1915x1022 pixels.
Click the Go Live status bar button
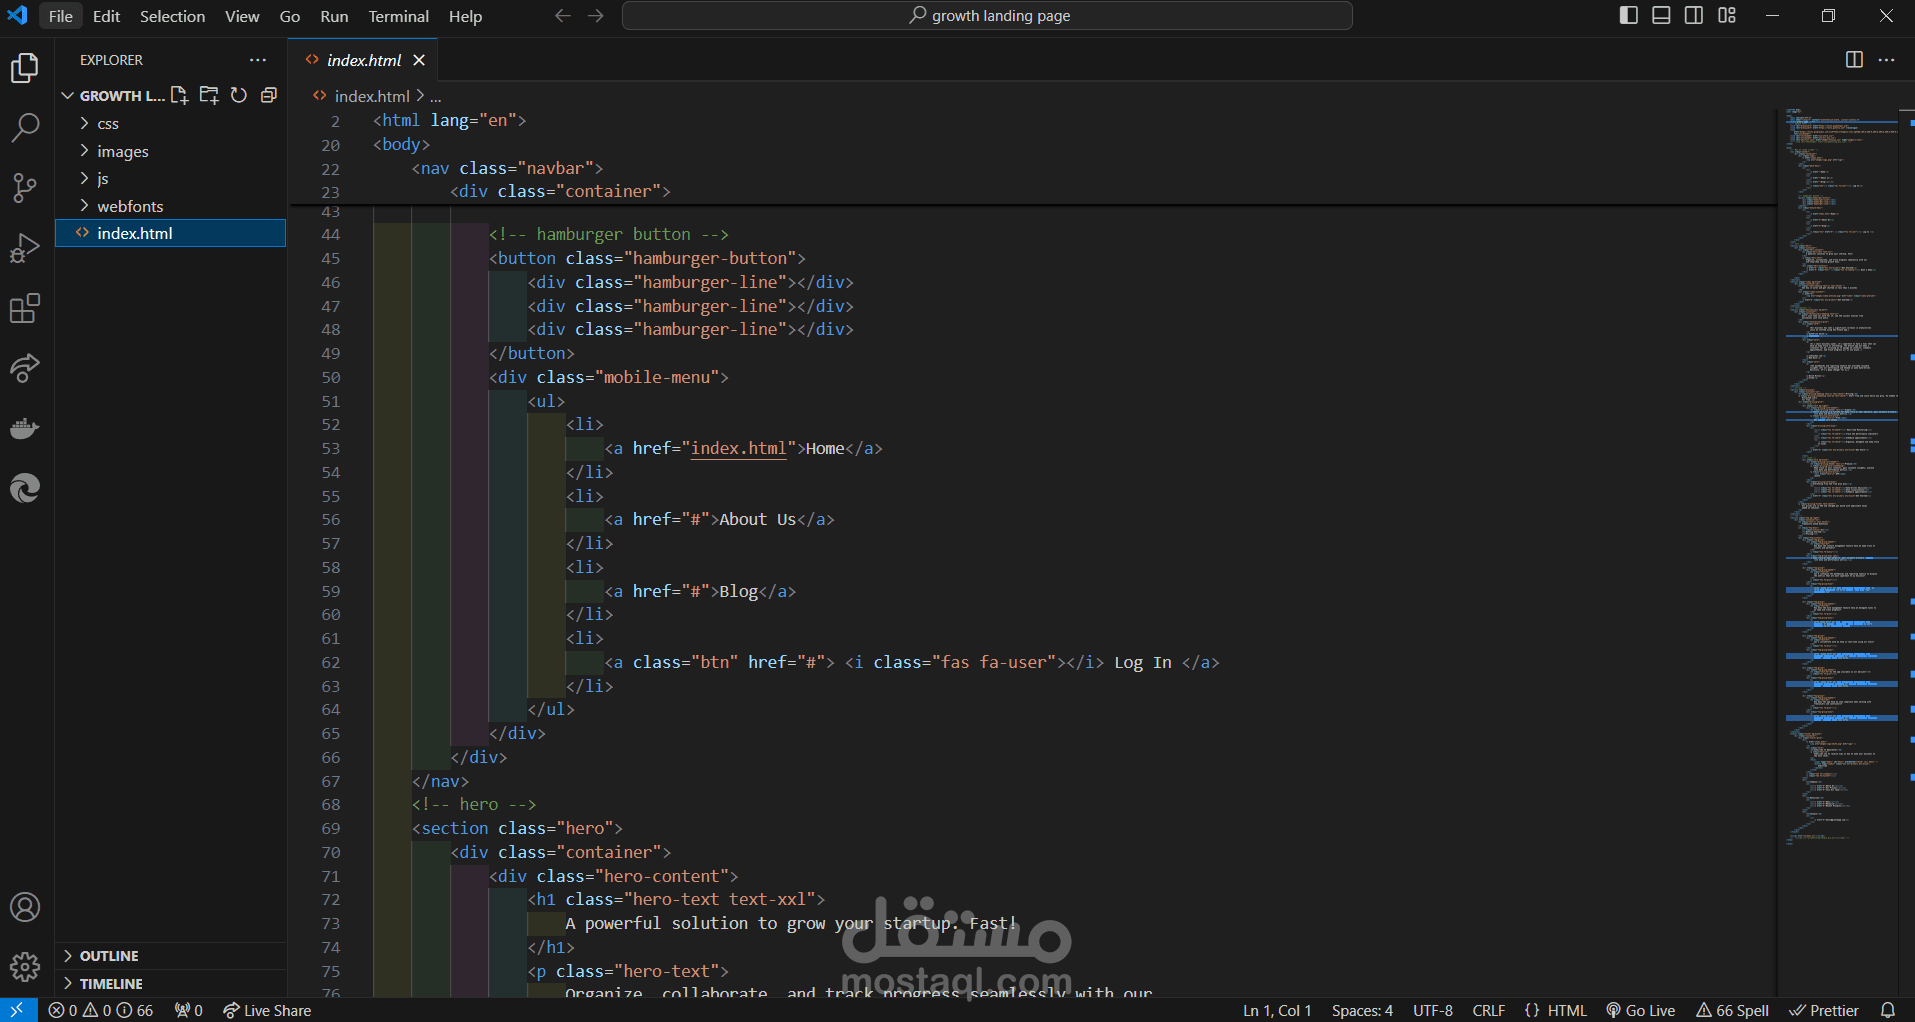click(1641, 1010)
